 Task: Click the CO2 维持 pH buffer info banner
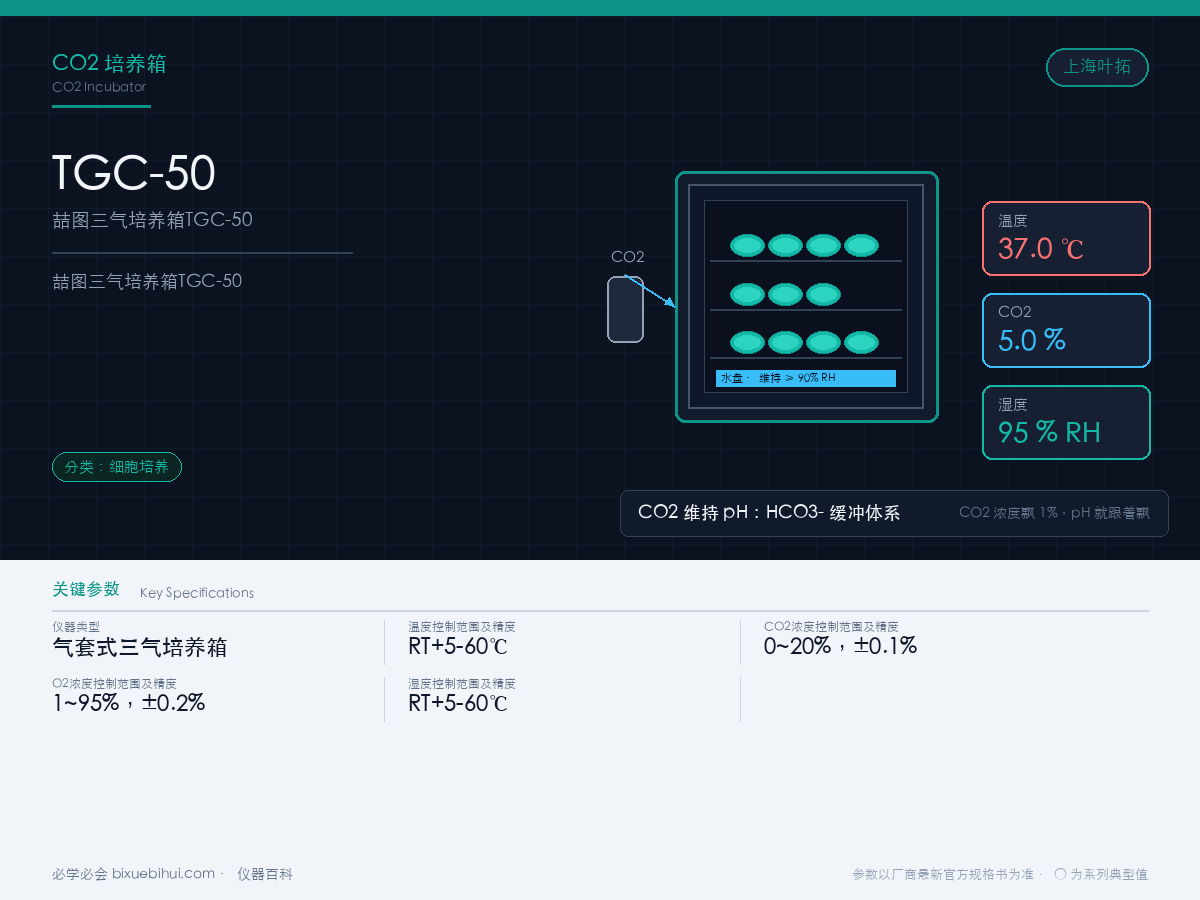[x=894, y=513]
